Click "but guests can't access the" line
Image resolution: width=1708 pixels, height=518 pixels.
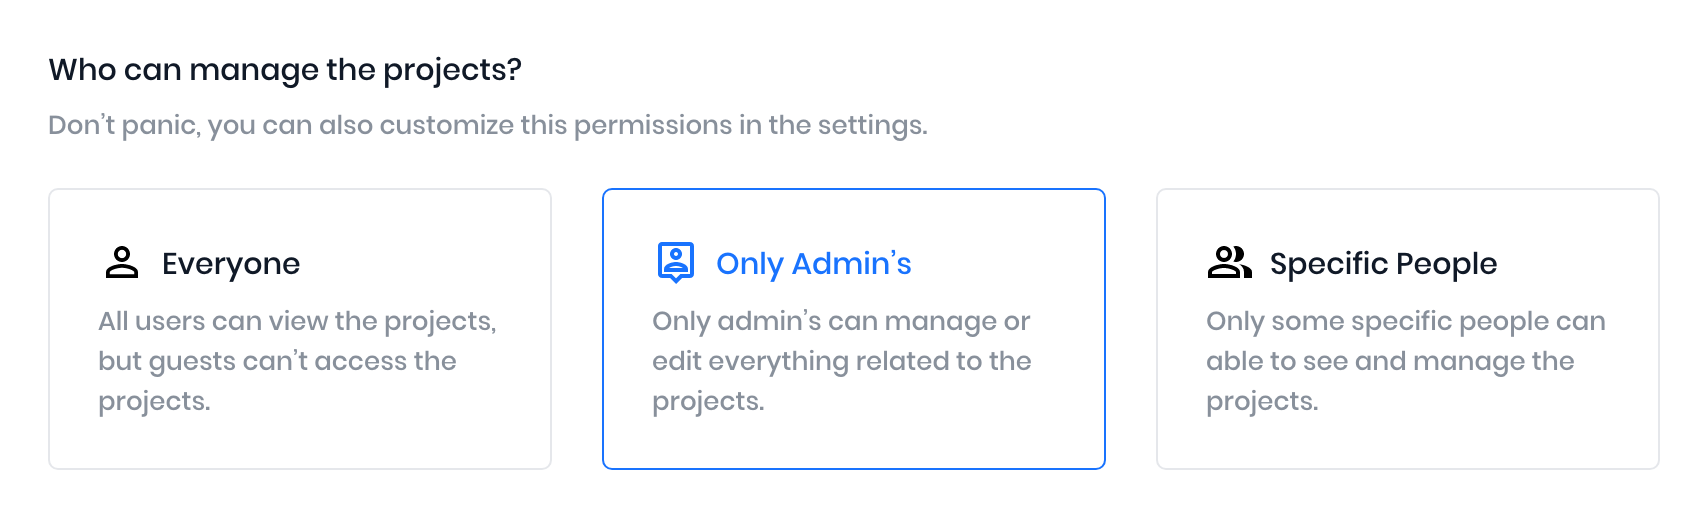(277, 361)
